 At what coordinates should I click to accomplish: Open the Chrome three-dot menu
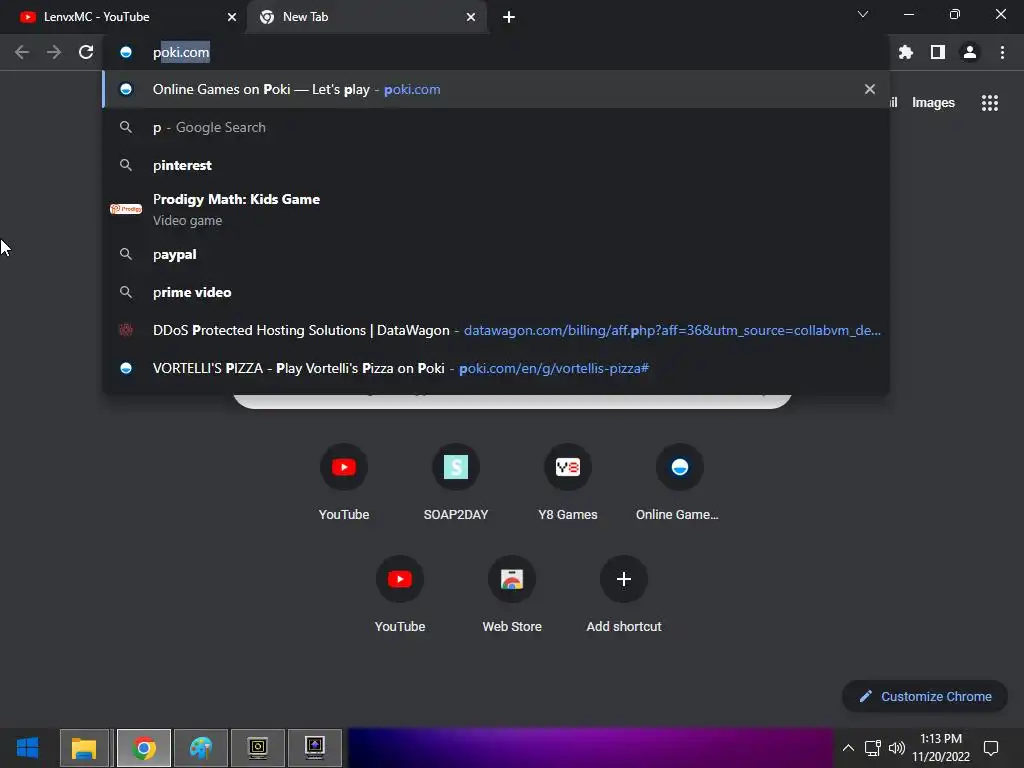tap(1002, 52)
